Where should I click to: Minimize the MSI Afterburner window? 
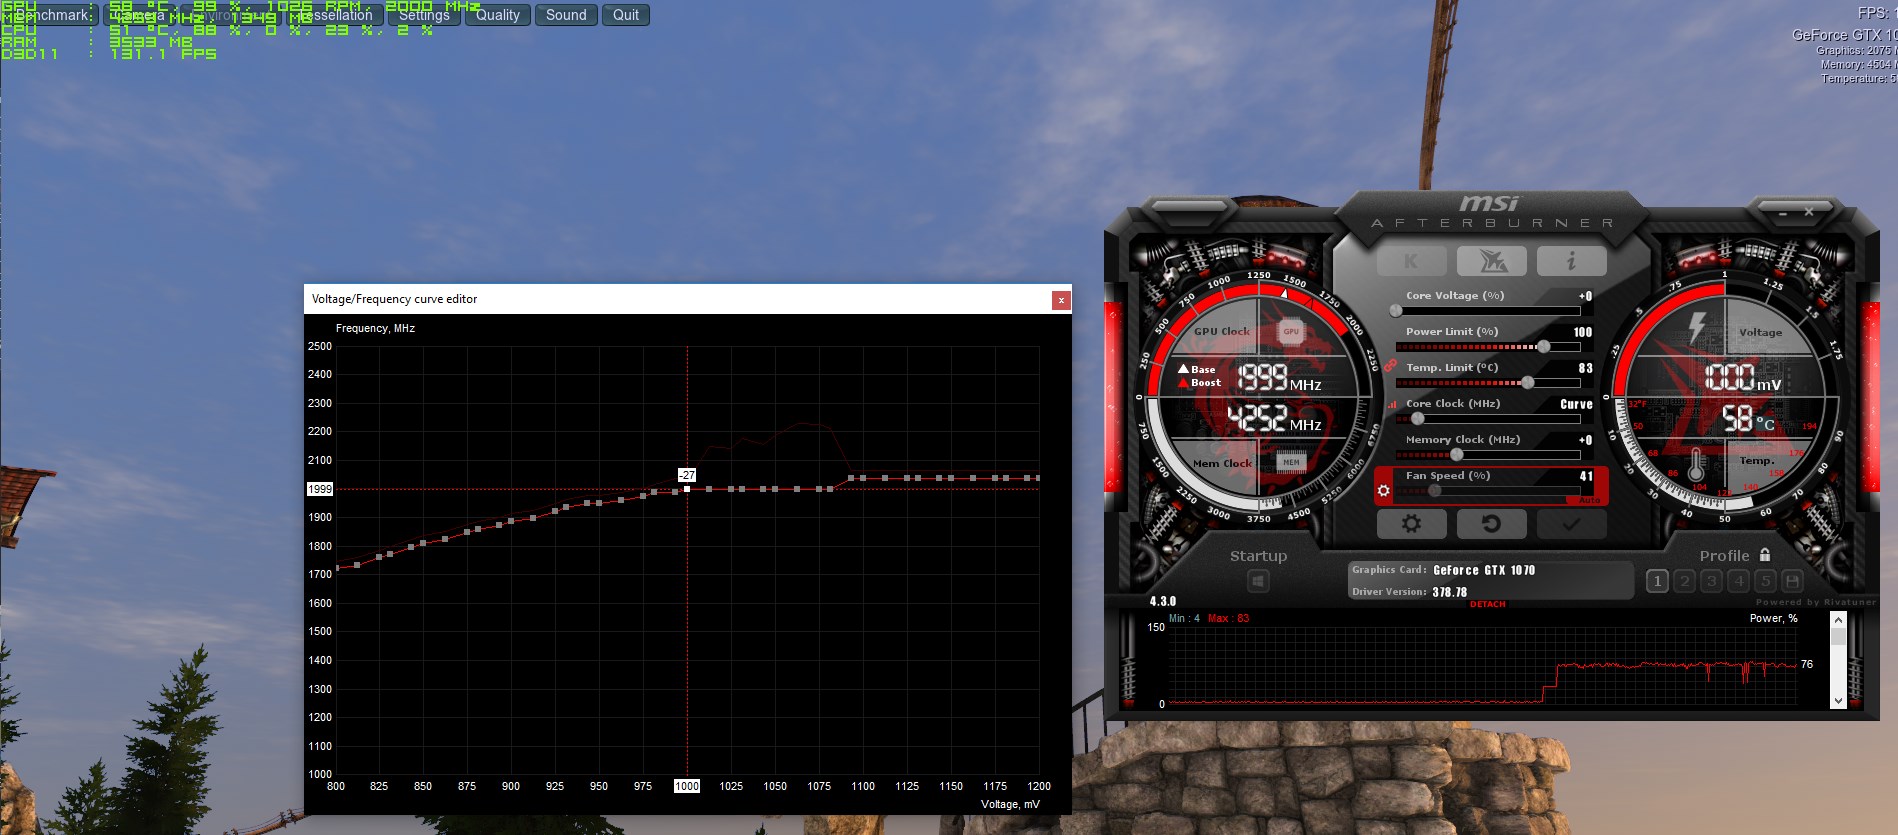(x=1782, y=213)
